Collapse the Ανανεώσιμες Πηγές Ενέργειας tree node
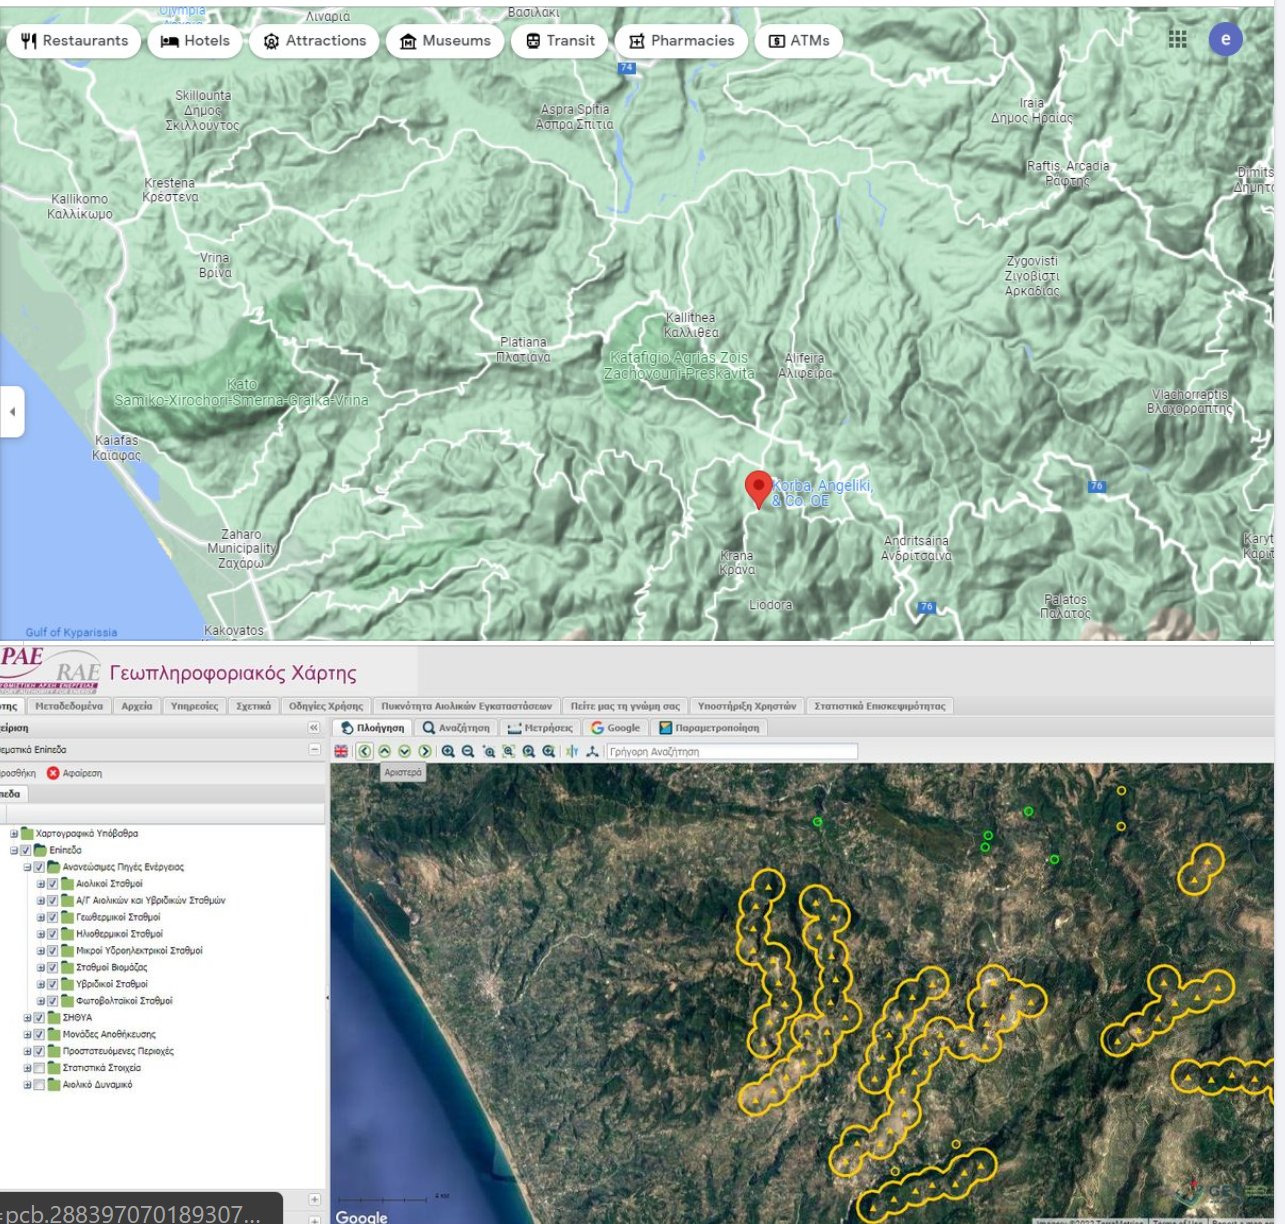 [x=28, y=867]
